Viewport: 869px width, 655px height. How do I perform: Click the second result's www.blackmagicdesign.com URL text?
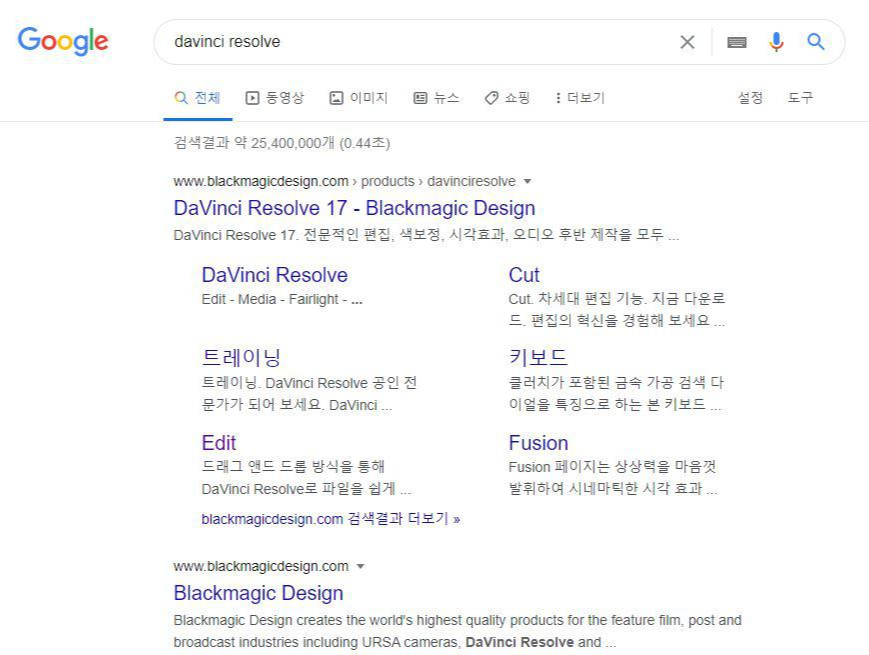coord(261,566)
